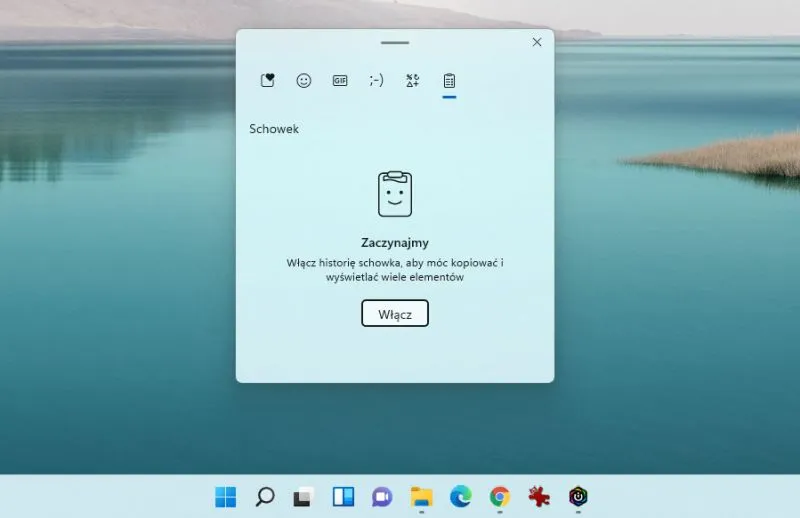Launch Google Chrome from taskbar

click(x=500, y=497)
